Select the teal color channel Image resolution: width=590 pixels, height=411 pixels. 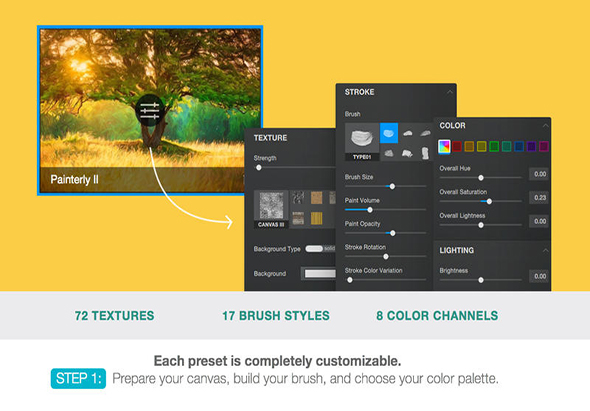tap(506, 146)
